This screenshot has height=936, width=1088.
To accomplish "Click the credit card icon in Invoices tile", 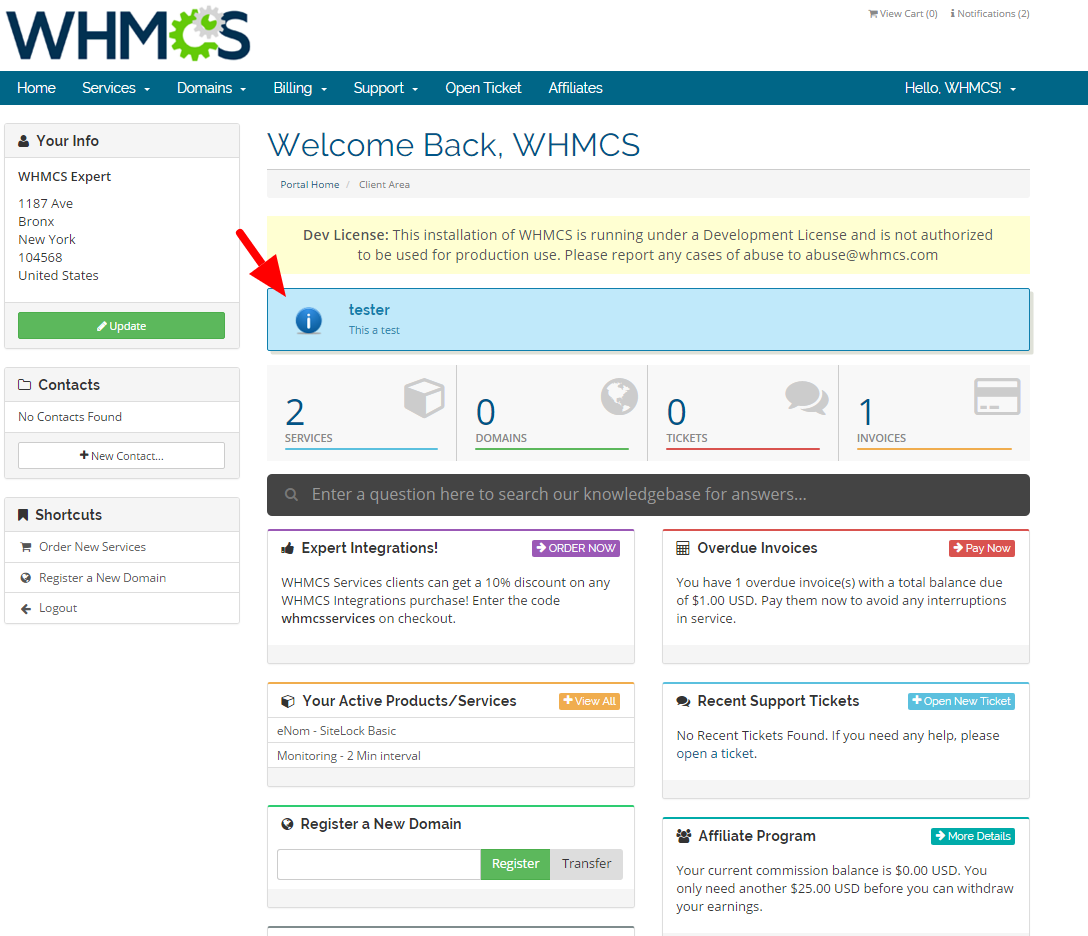I will pyautogui.click(x=997, y=397).
